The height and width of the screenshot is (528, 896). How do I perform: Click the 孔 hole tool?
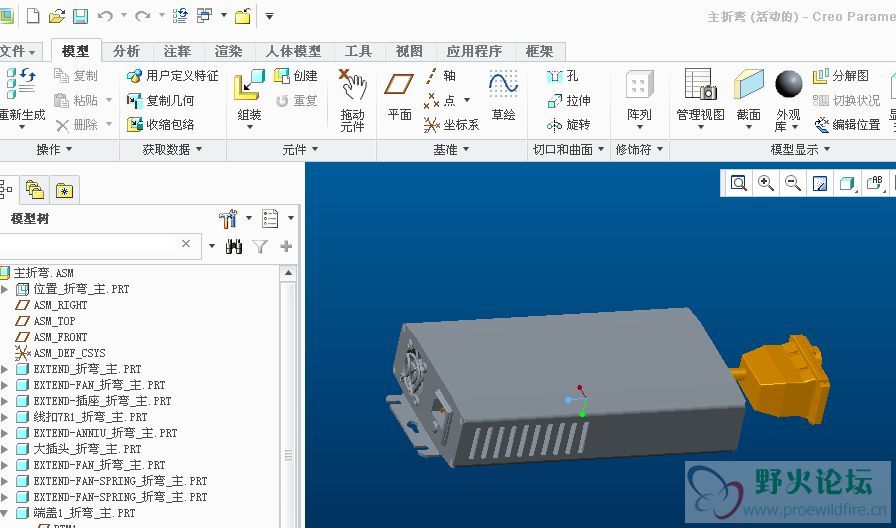(x=563, y=75)
